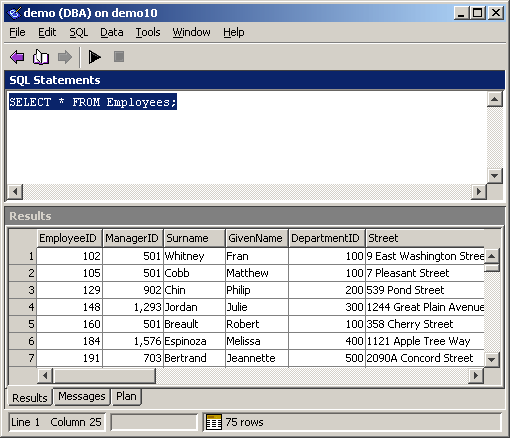Click the Fran given name cell
Screen dimensions: 510x438
coord(257,256)
